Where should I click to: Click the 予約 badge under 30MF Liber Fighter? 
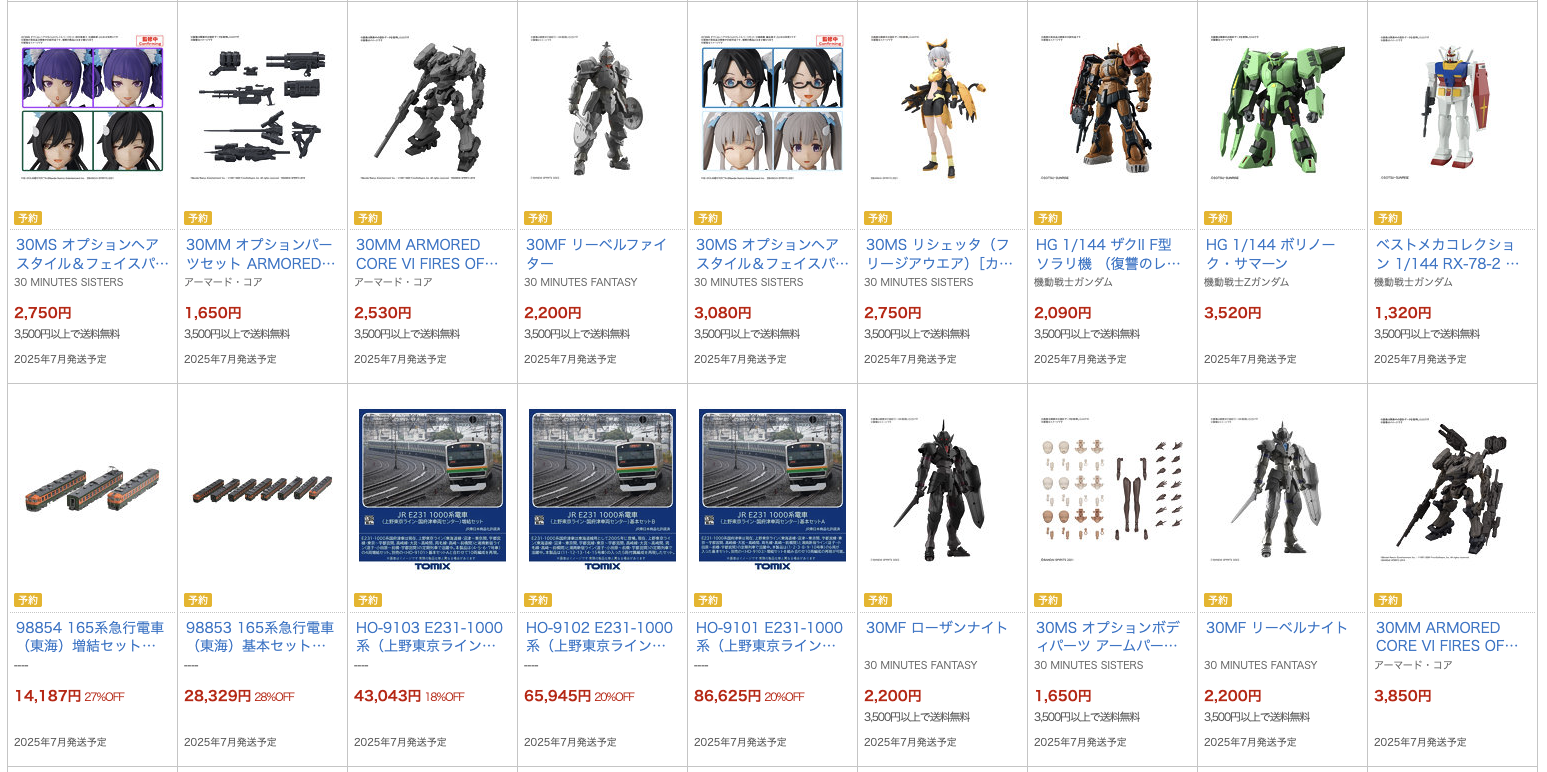537,218
